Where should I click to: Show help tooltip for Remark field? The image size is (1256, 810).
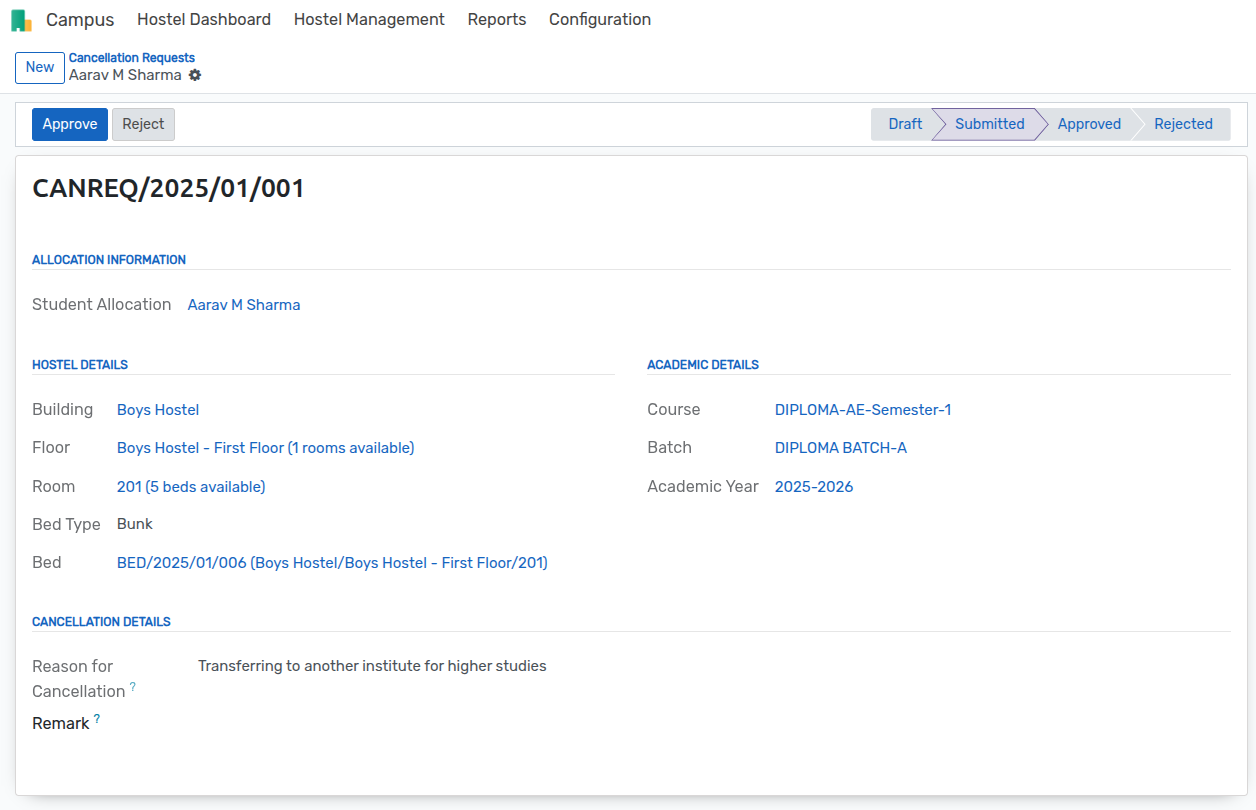(x=97, y=718)
